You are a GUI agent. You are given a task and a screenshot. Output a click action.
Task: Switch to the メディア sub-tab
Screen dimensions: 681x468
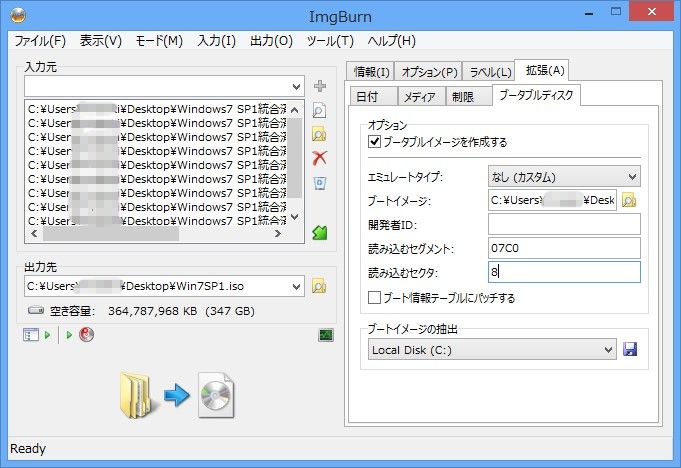pos(421,96)
